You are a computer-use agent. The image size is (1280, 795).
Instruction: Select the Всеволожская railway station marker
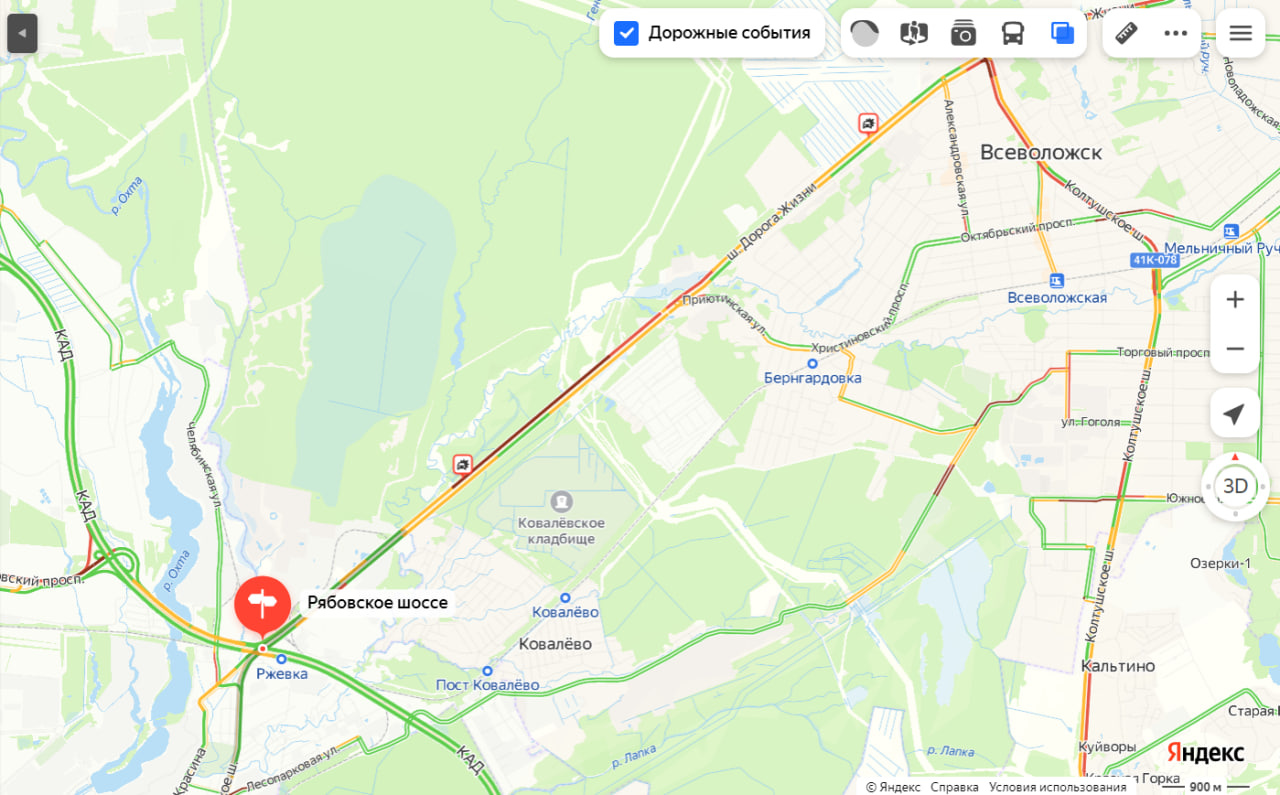tap(1055, 280)
